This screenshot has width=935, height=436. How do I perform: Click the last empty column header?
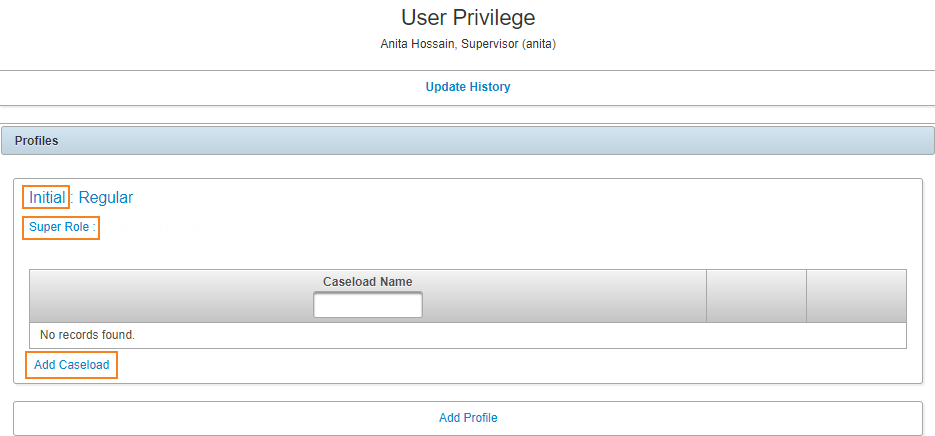(x=856, y=296)
